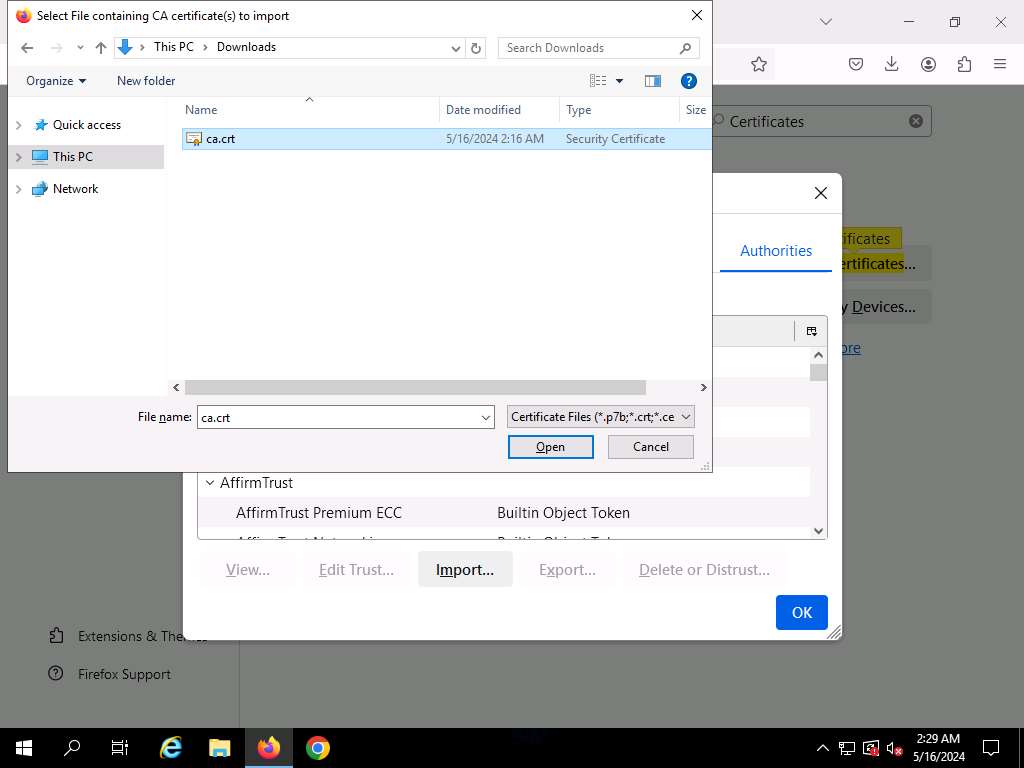Click the Open button
1024x768 pixels.
[x=550, y=447]
